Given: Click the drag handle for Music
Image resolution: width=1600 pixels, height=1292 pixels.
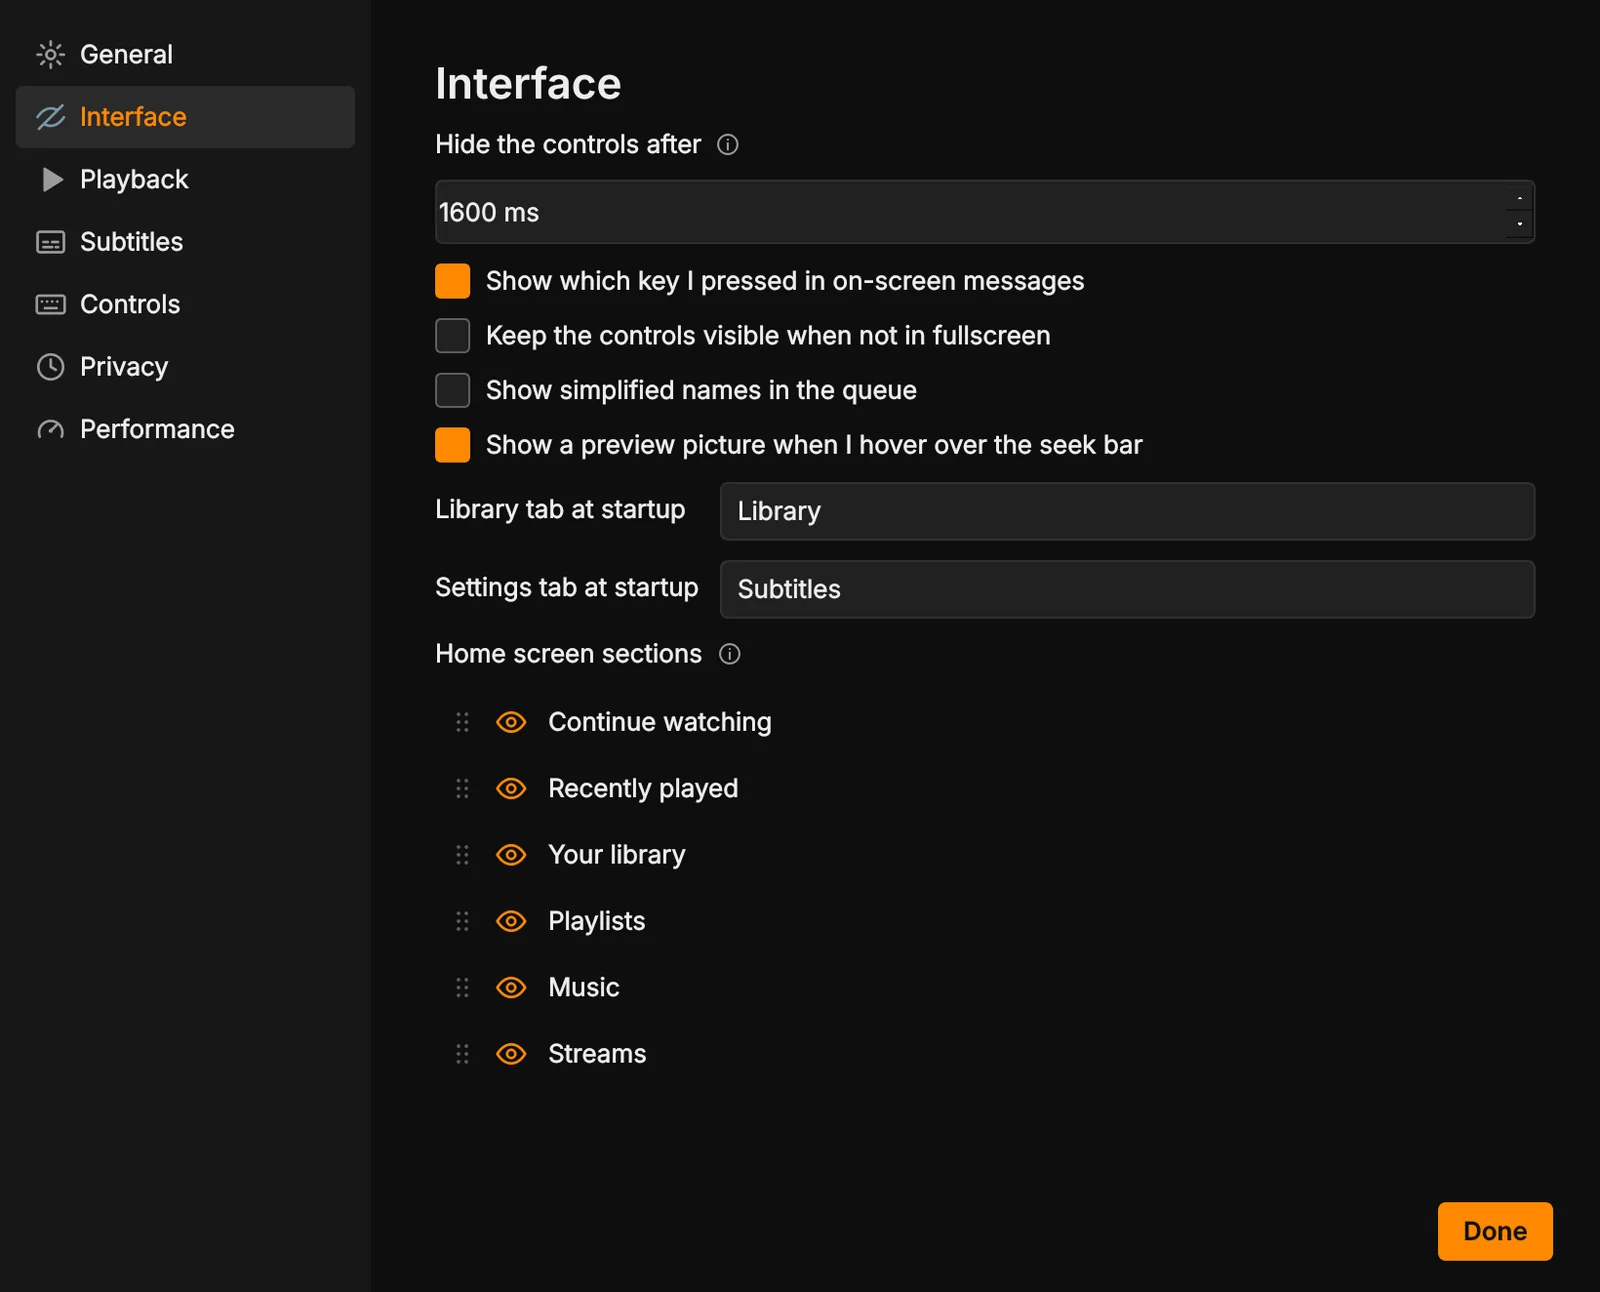Looking at the screenshot, I should coord(462,988).
